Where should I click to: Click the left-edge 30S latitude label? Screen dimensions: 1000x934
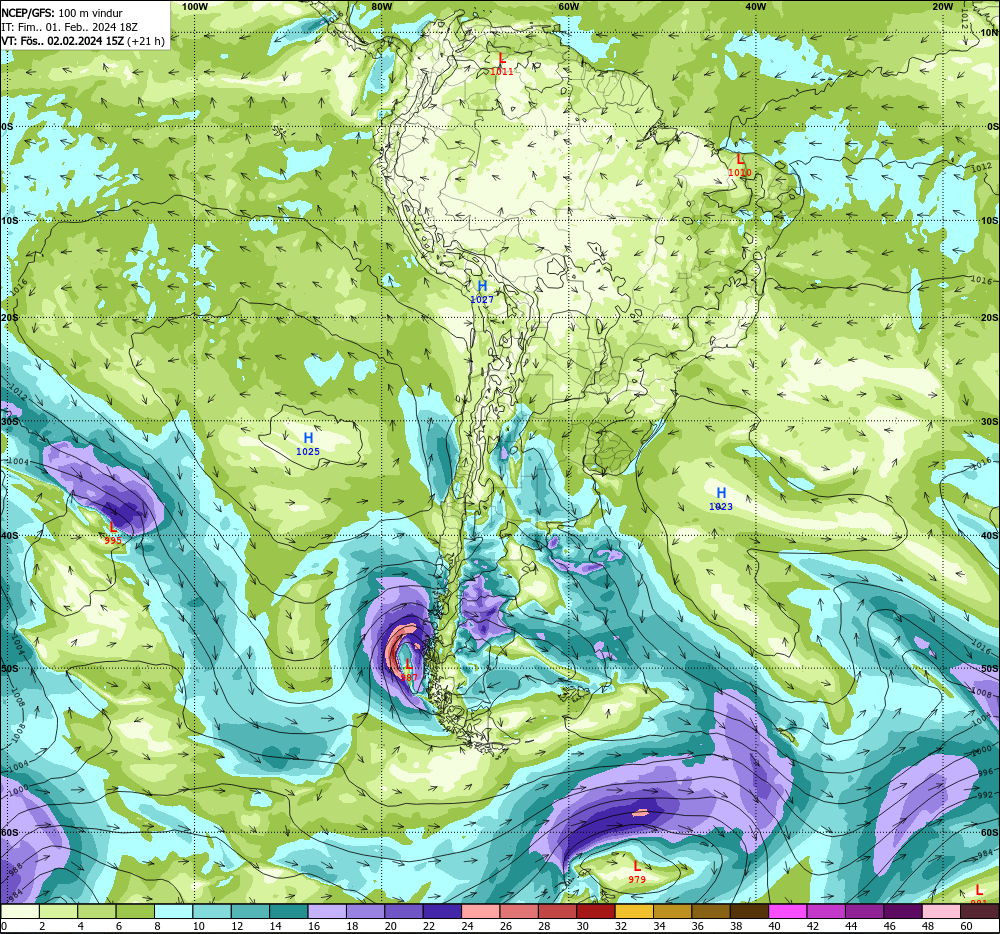point(10,421)
